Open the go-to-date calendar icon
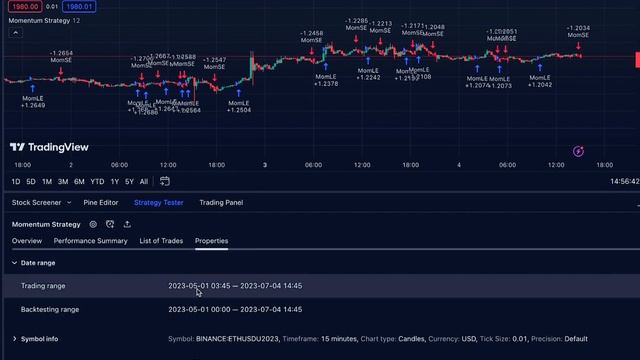Image resolution: width=640 pixels, height=360 pixels. tap(165, 181)
